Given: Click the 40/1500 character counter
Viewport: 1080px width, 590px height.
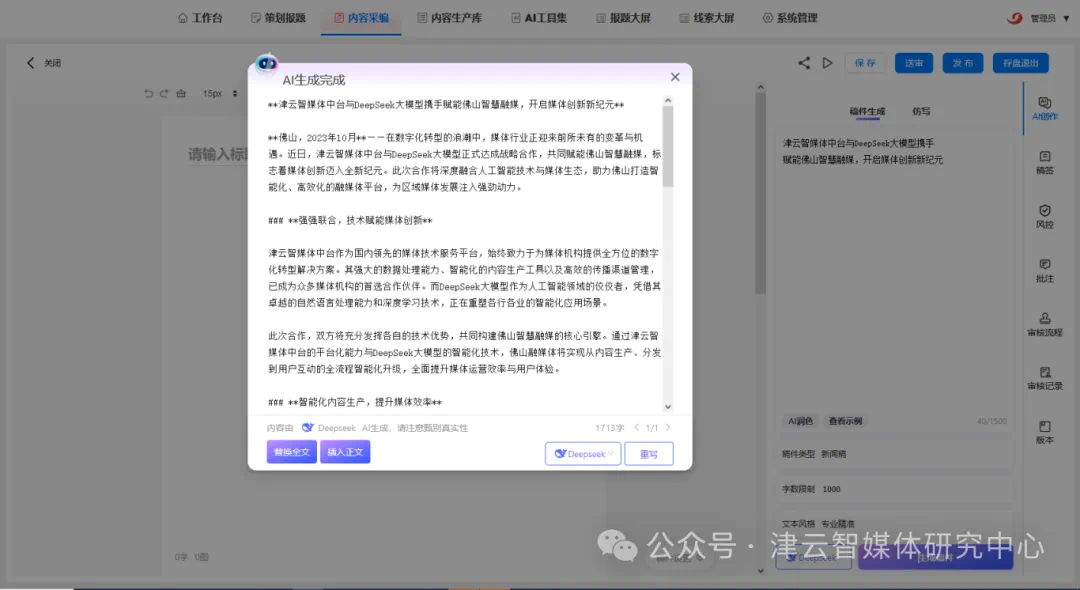Looking at the screenshot, I should pyautogui.click(x=992, y=421).
